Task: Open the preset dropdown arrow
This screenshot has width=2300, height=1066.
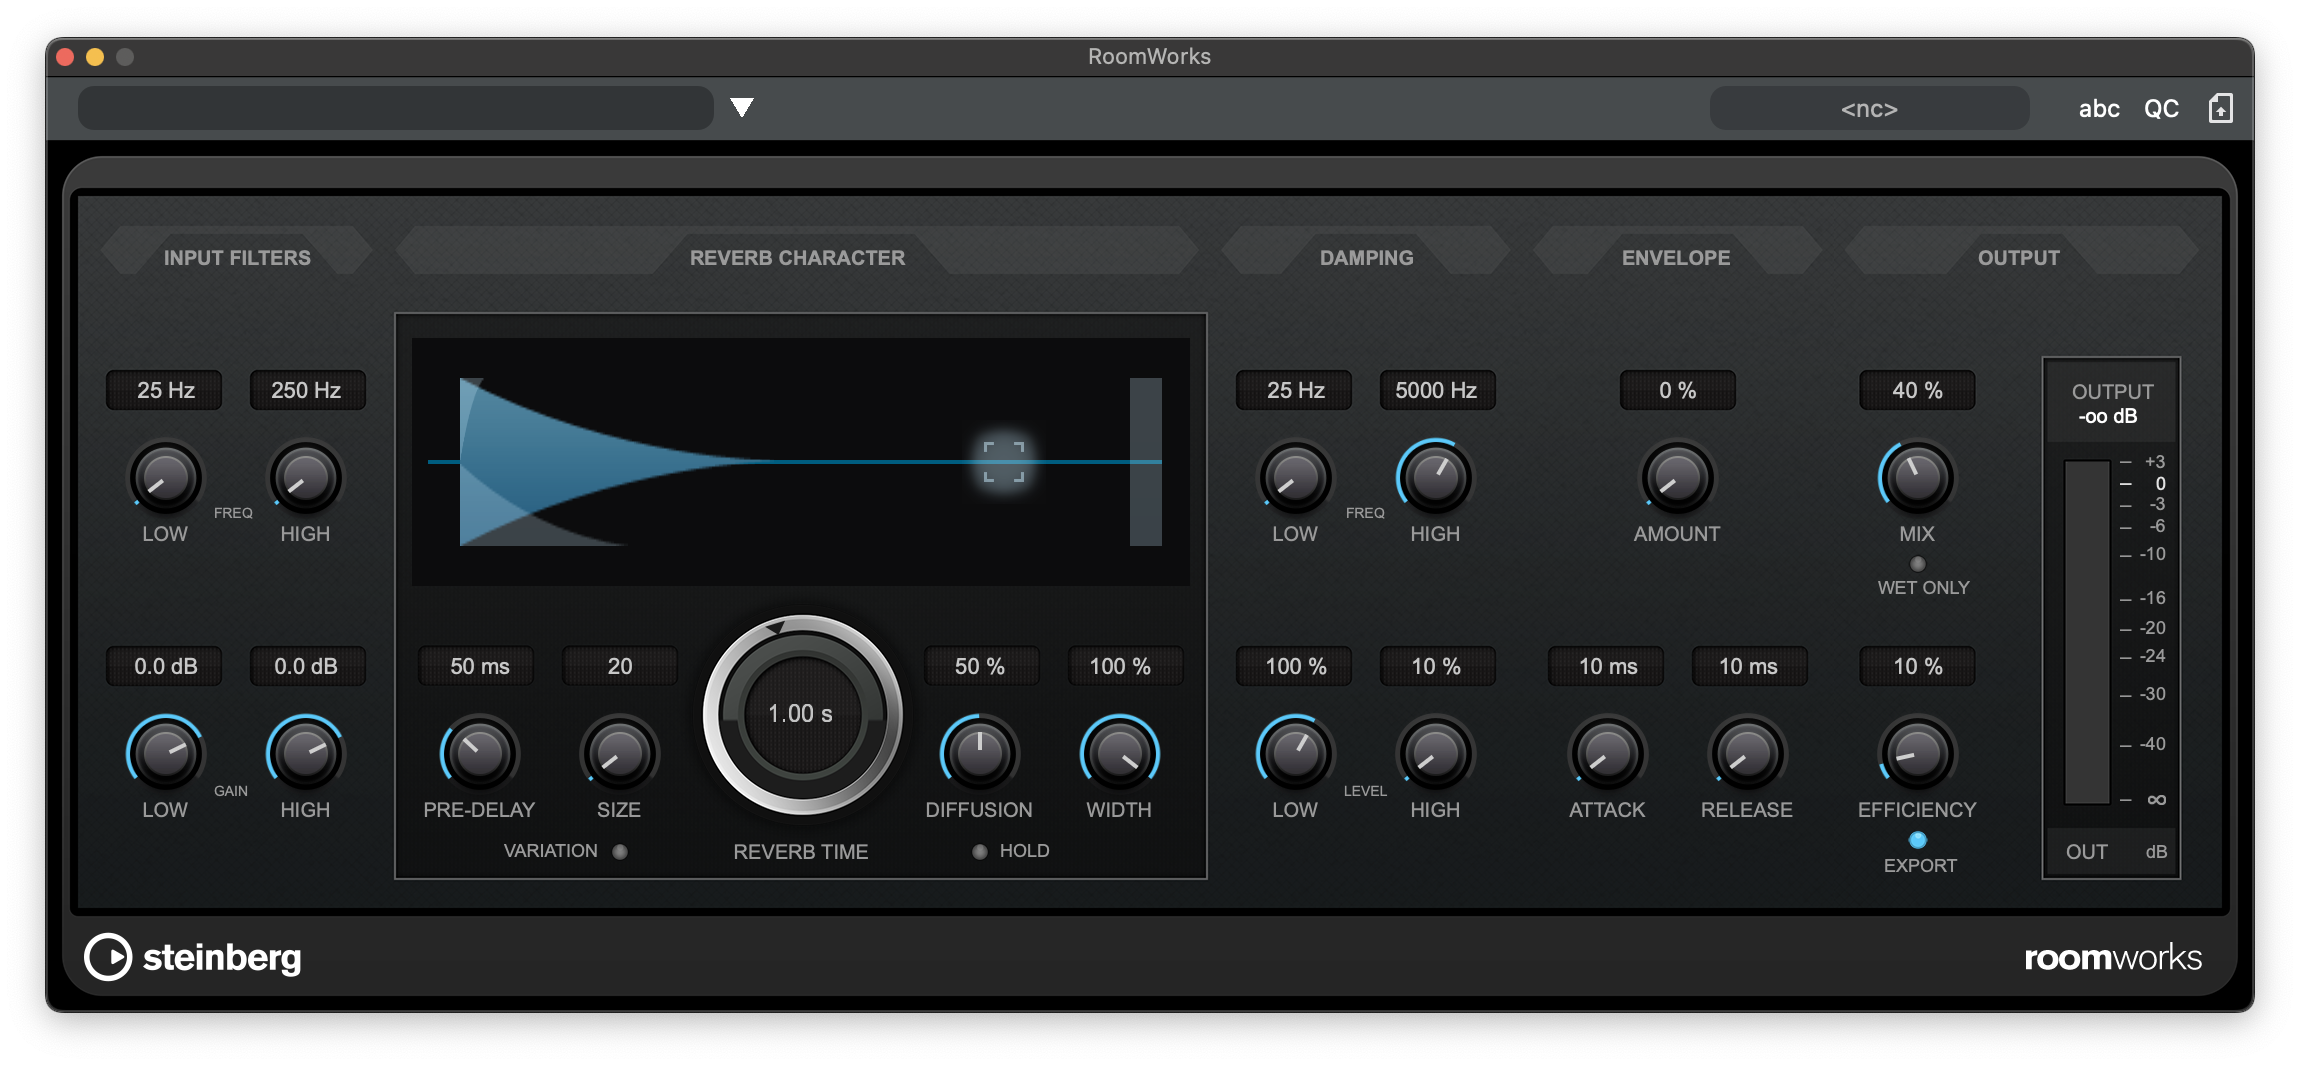Action: point(741,107)
